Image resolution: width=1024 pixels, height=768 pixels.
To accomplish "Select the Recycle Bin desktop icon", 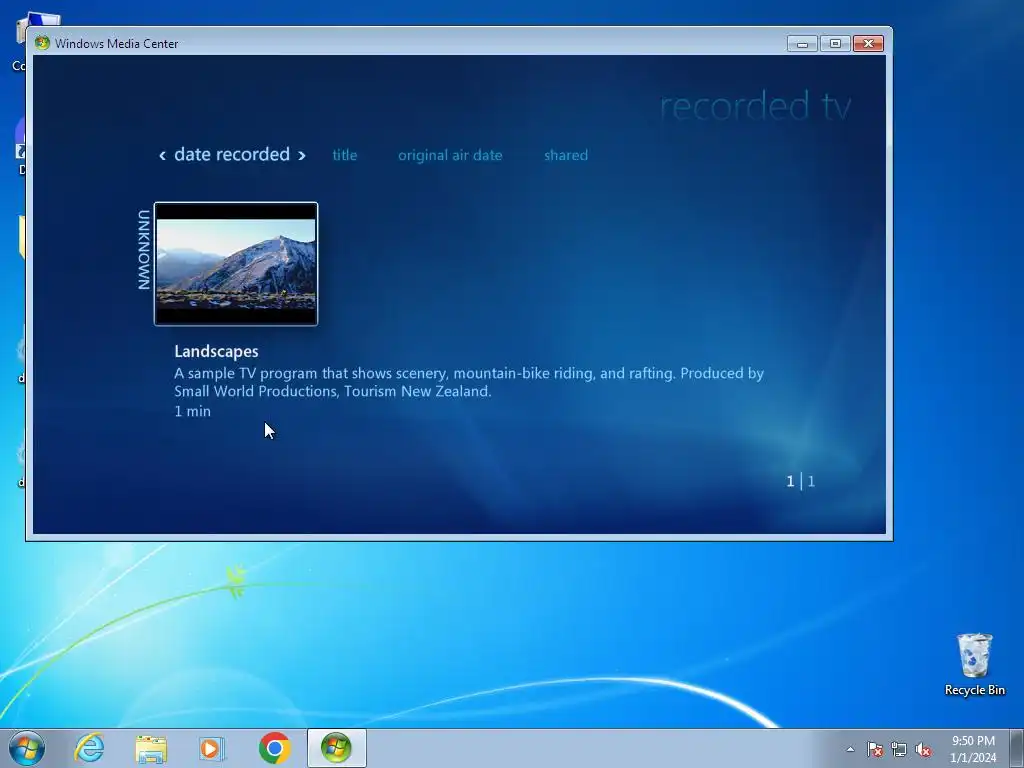I will coord(974,664).
